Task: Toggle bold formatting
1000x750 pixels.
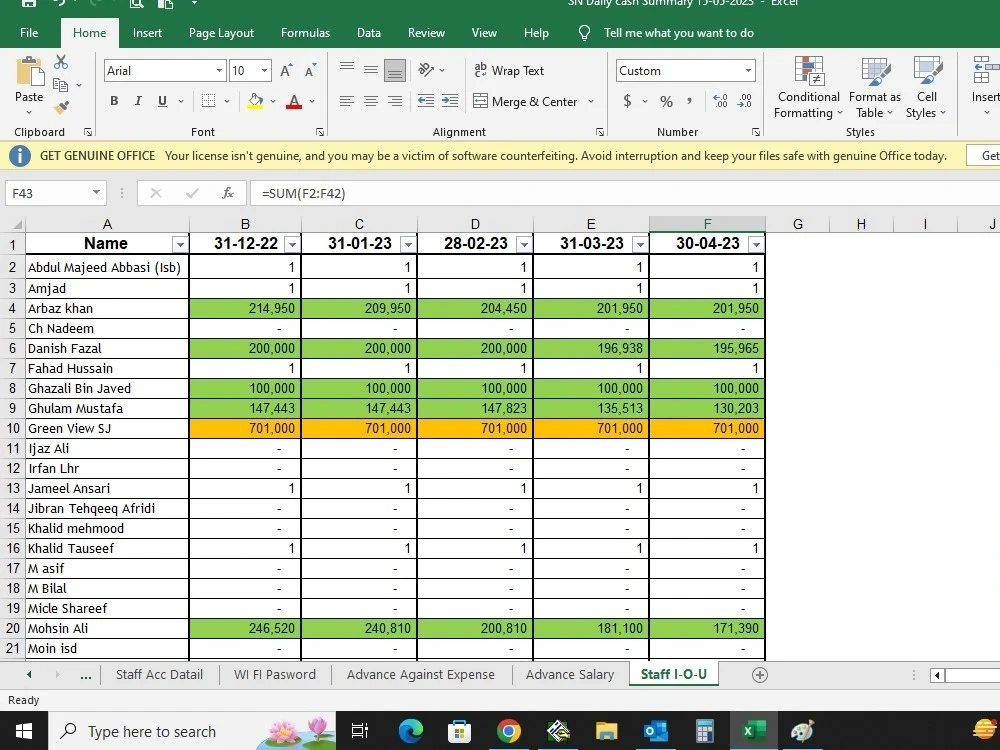Action: [x=113, y=100]
